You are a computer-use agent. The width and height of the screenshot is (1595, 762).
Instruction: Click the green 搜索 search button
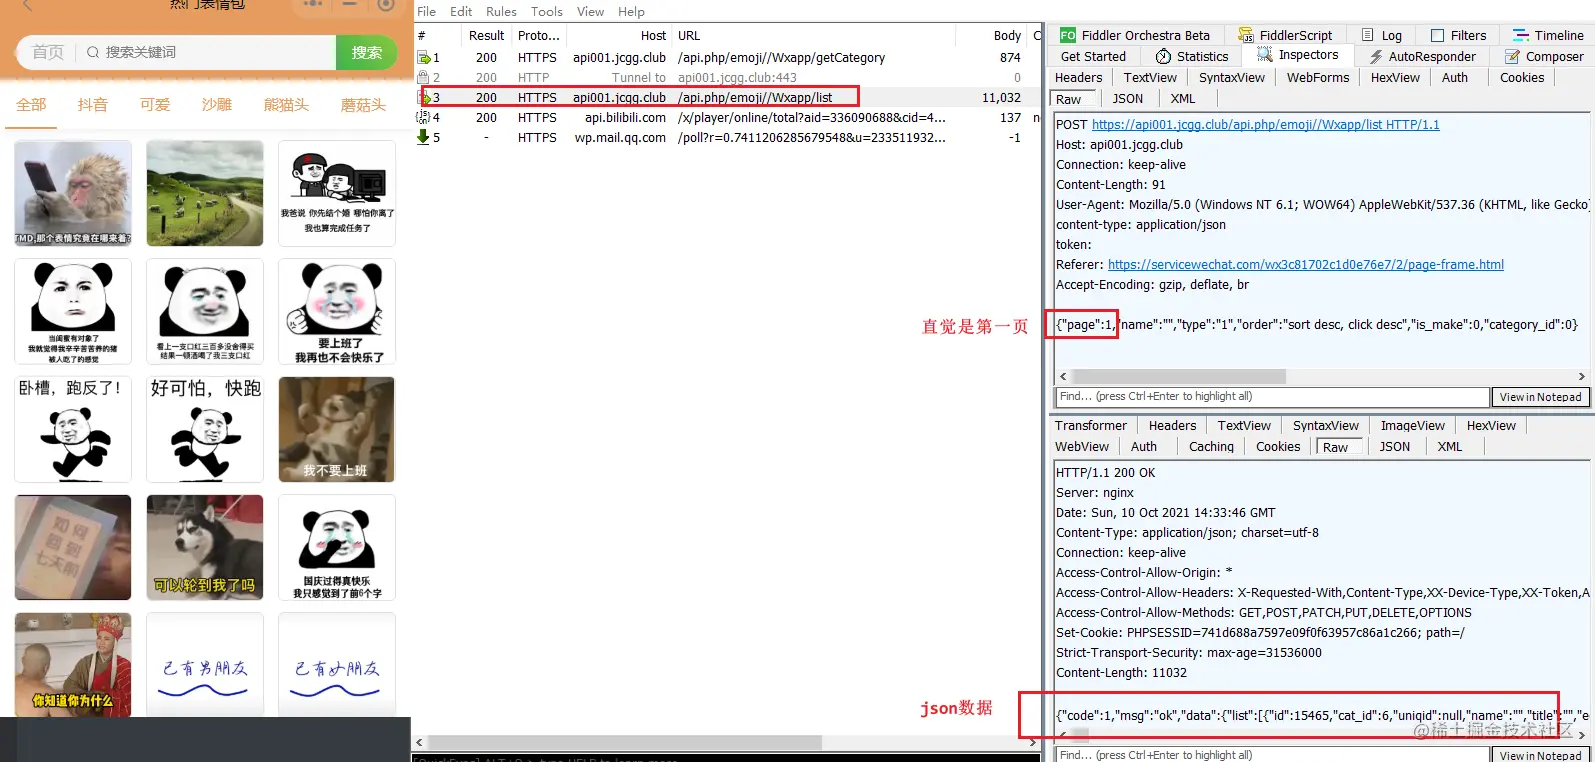(367, 53)
